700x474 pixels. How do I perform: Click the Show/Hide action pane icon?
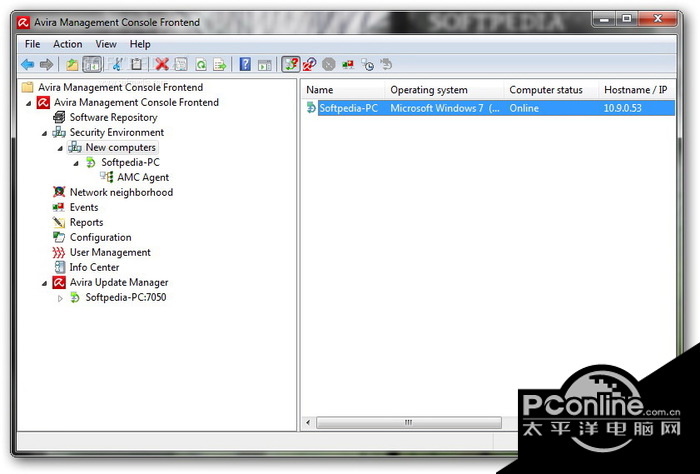point(264,65)
